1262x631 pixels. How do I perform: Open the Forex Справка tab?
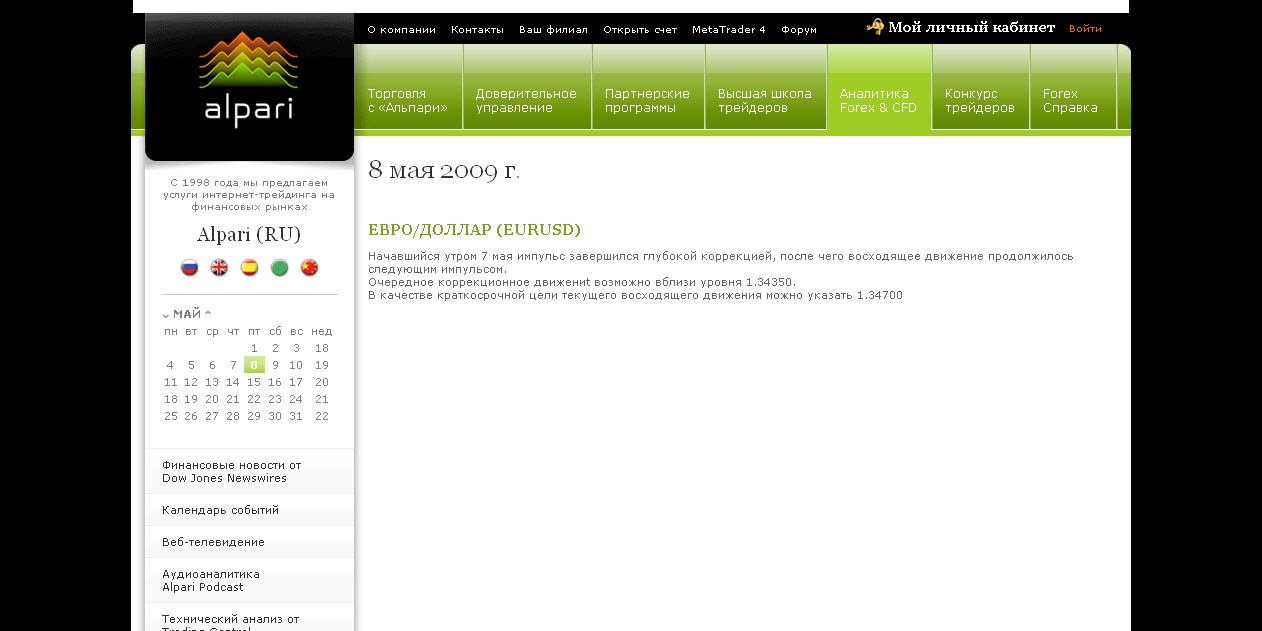(x=1072, y=100)
